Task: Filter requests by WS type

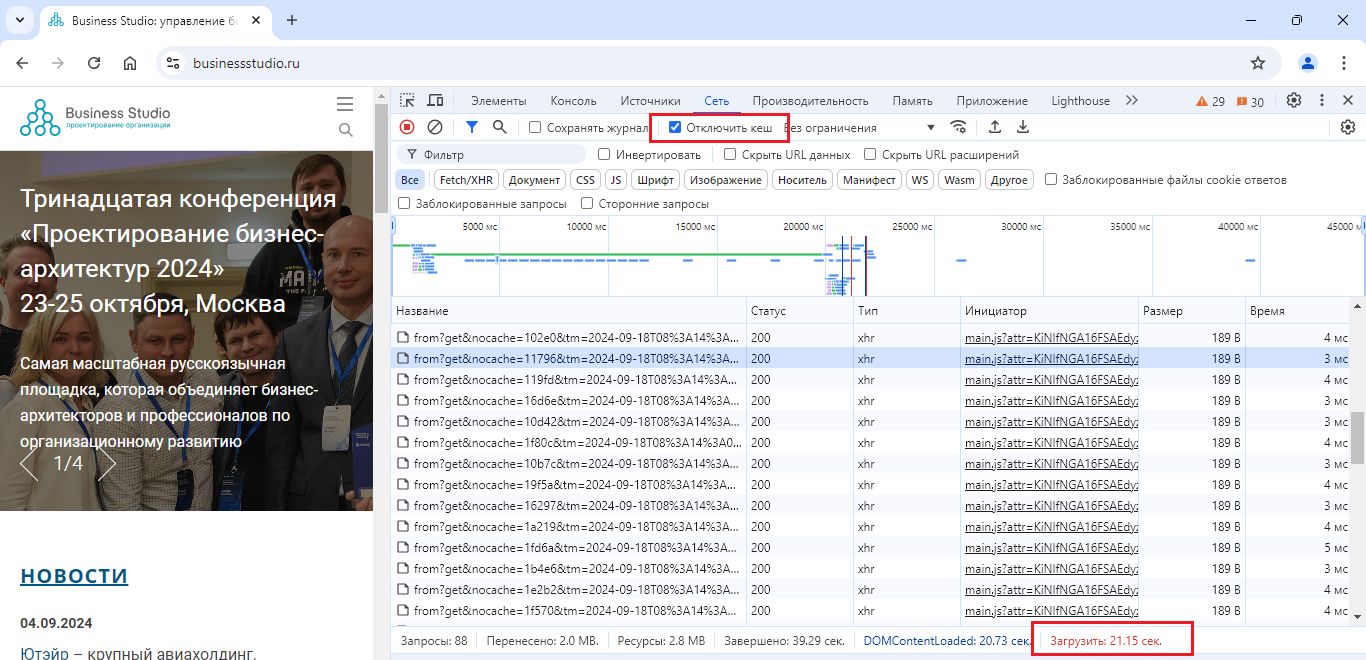Action: (919, 180)
